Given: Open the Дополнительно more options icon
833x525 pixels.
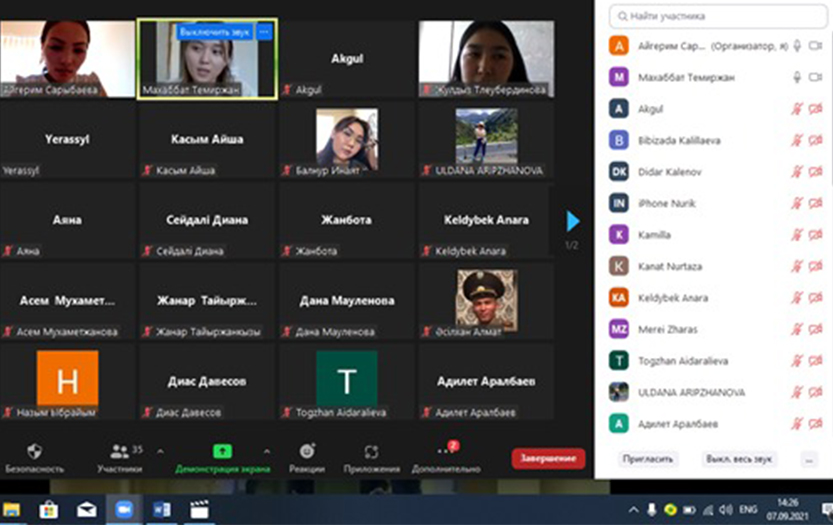Looking at the screenshot, I should 445,452.
